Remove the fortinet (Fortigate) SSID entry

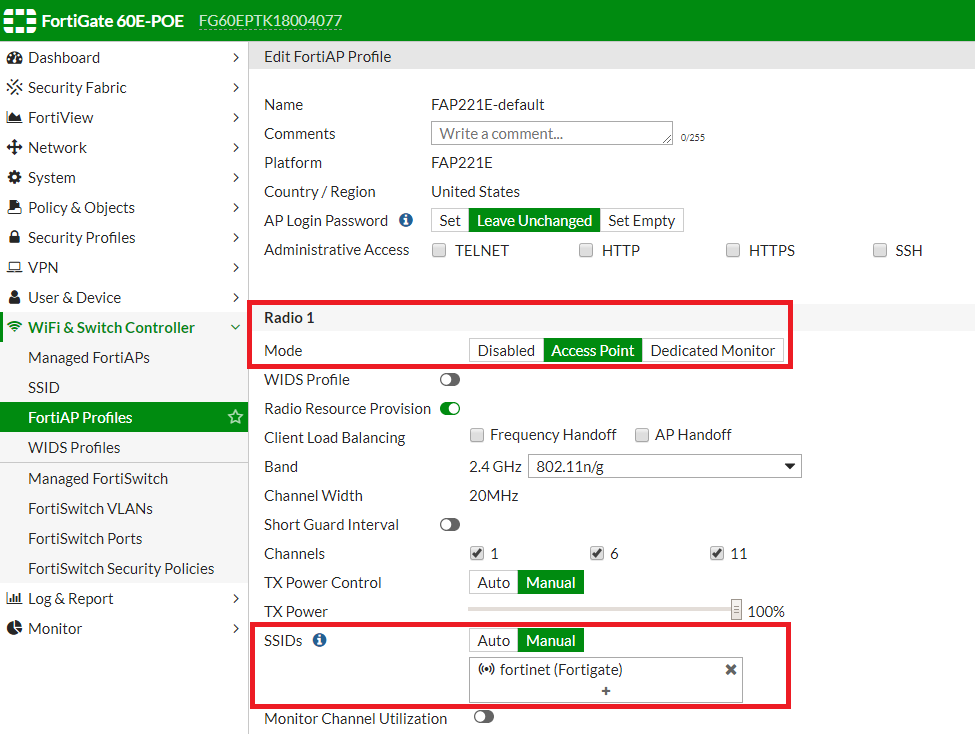(730, 670)
